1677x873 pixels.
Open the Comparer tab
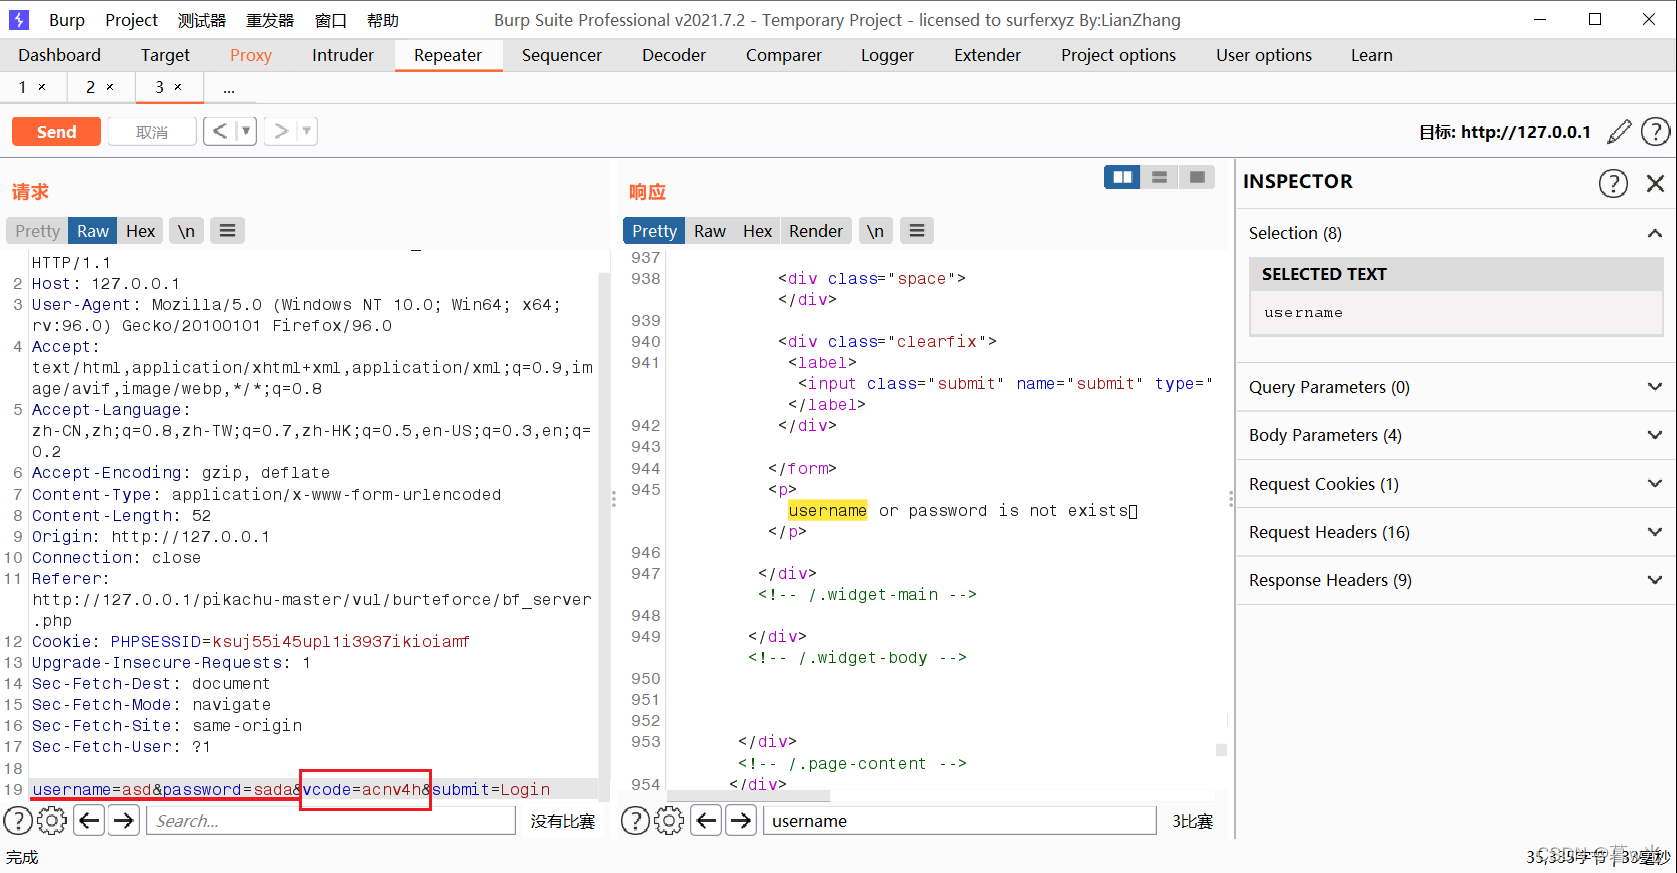click(x=784, y=55)
